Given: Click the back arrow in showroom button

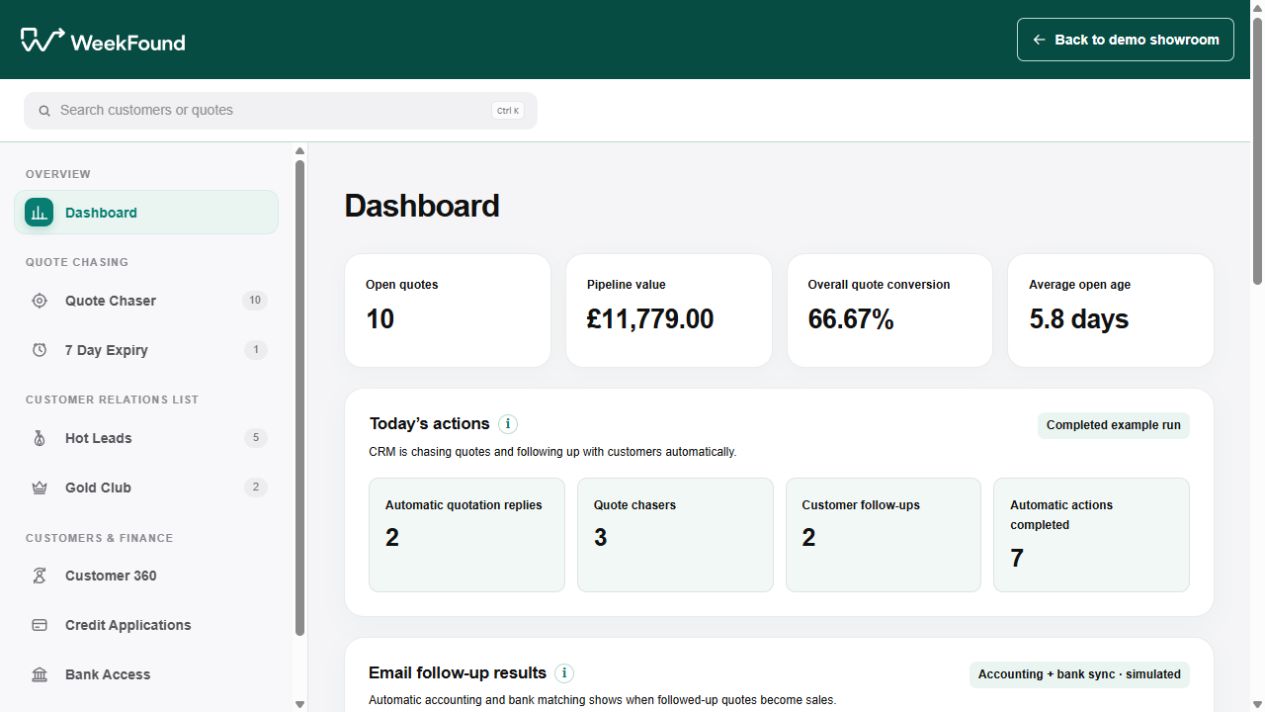Looking at the screenshot, I should coord(1039,40).
